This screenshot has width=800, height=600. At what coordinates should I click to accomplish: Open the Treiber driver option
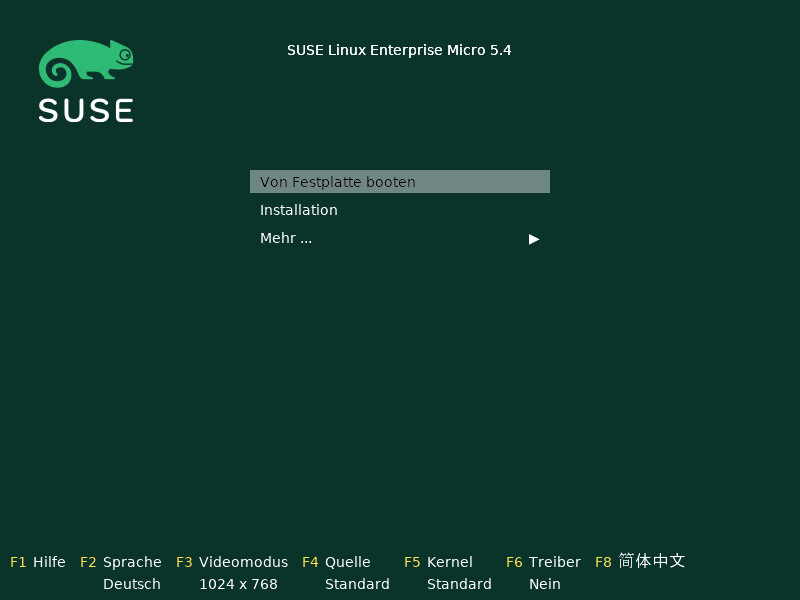click(x=554, y=562)
